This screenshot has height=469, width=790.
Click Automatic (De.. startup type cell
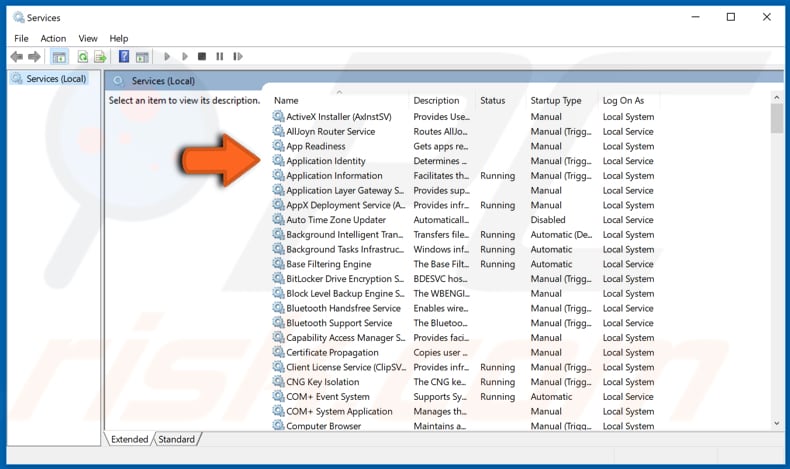tap(561, 234)
